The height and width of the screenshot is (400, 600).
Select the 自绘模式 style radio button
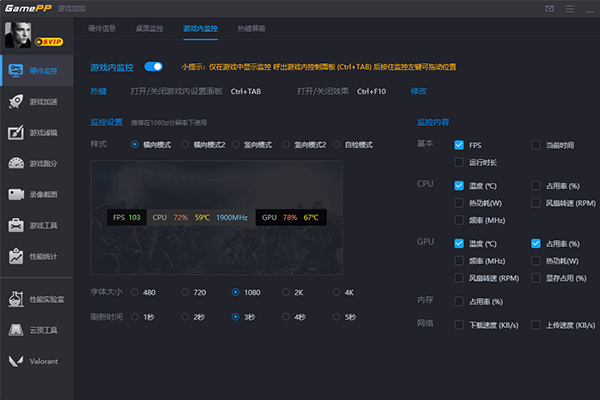click(x=336, y=144)
